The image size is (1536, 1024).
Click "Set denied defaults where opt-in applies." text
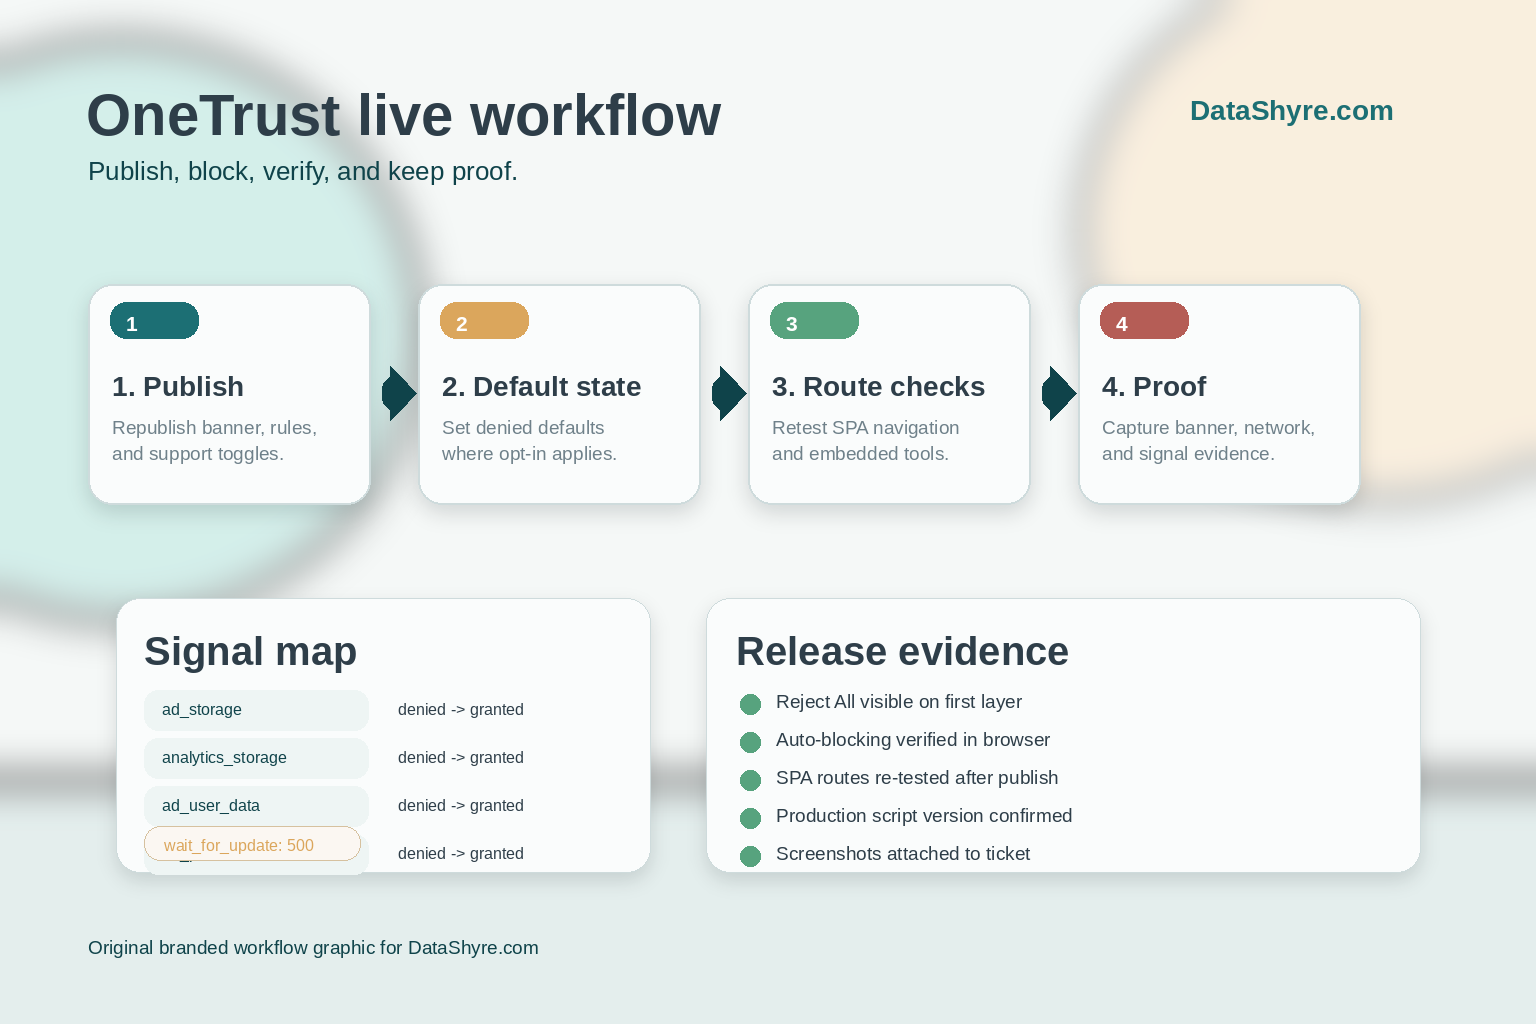[529, 441]
